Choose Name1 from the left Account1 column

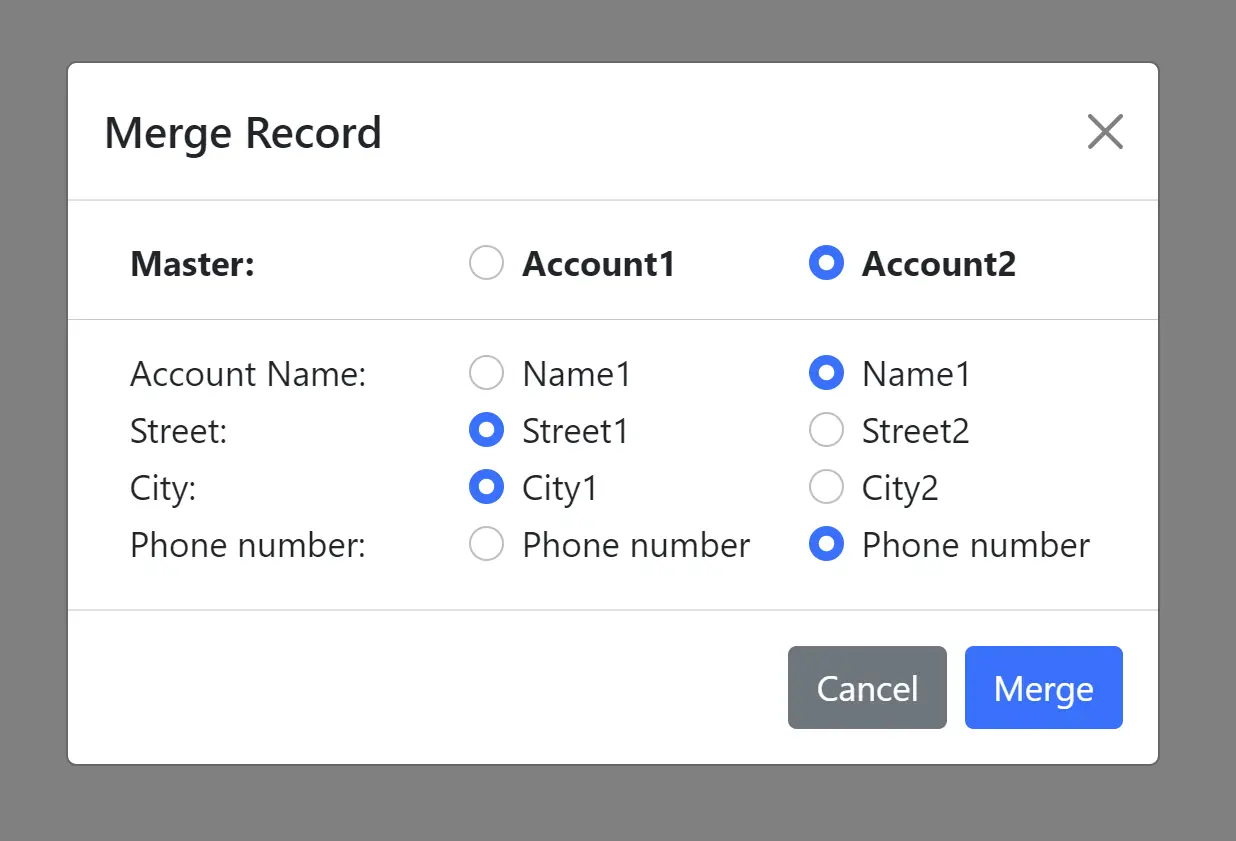(486, 372)
